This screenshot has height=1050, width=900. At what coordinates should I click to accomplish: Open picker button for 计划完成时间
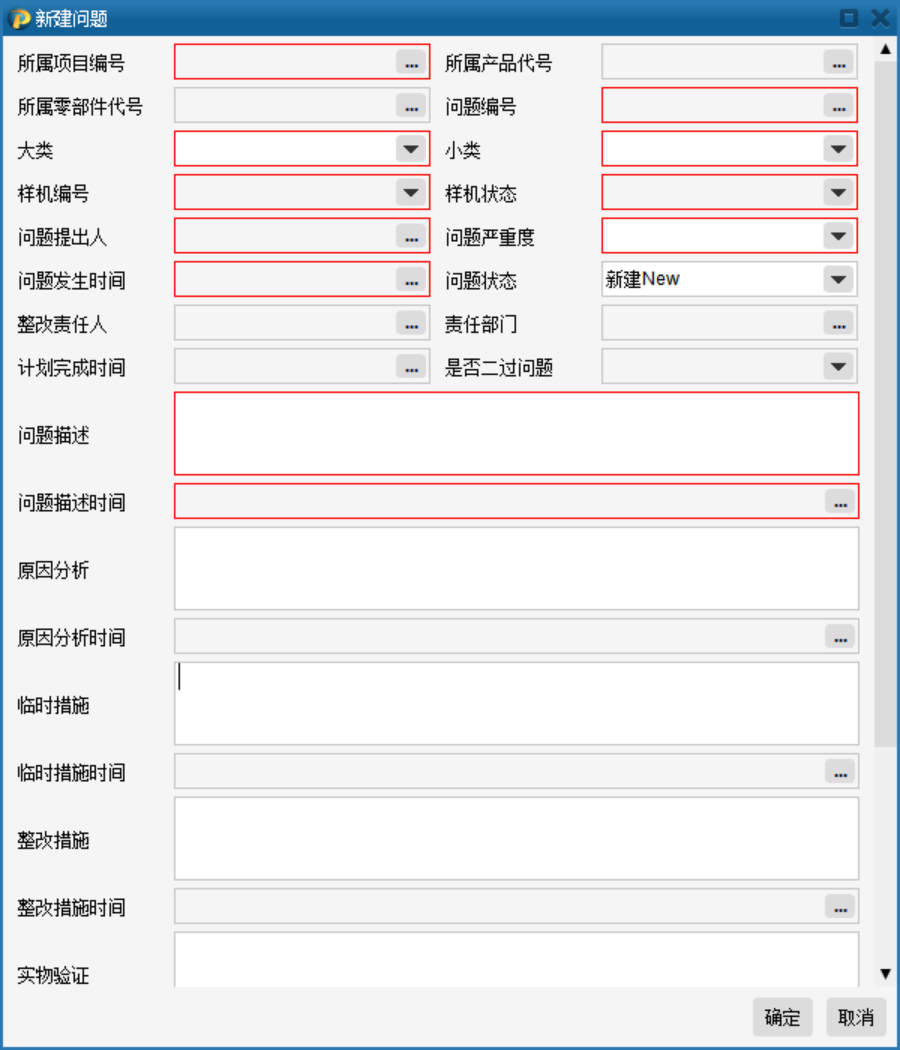tap(411, 366)
